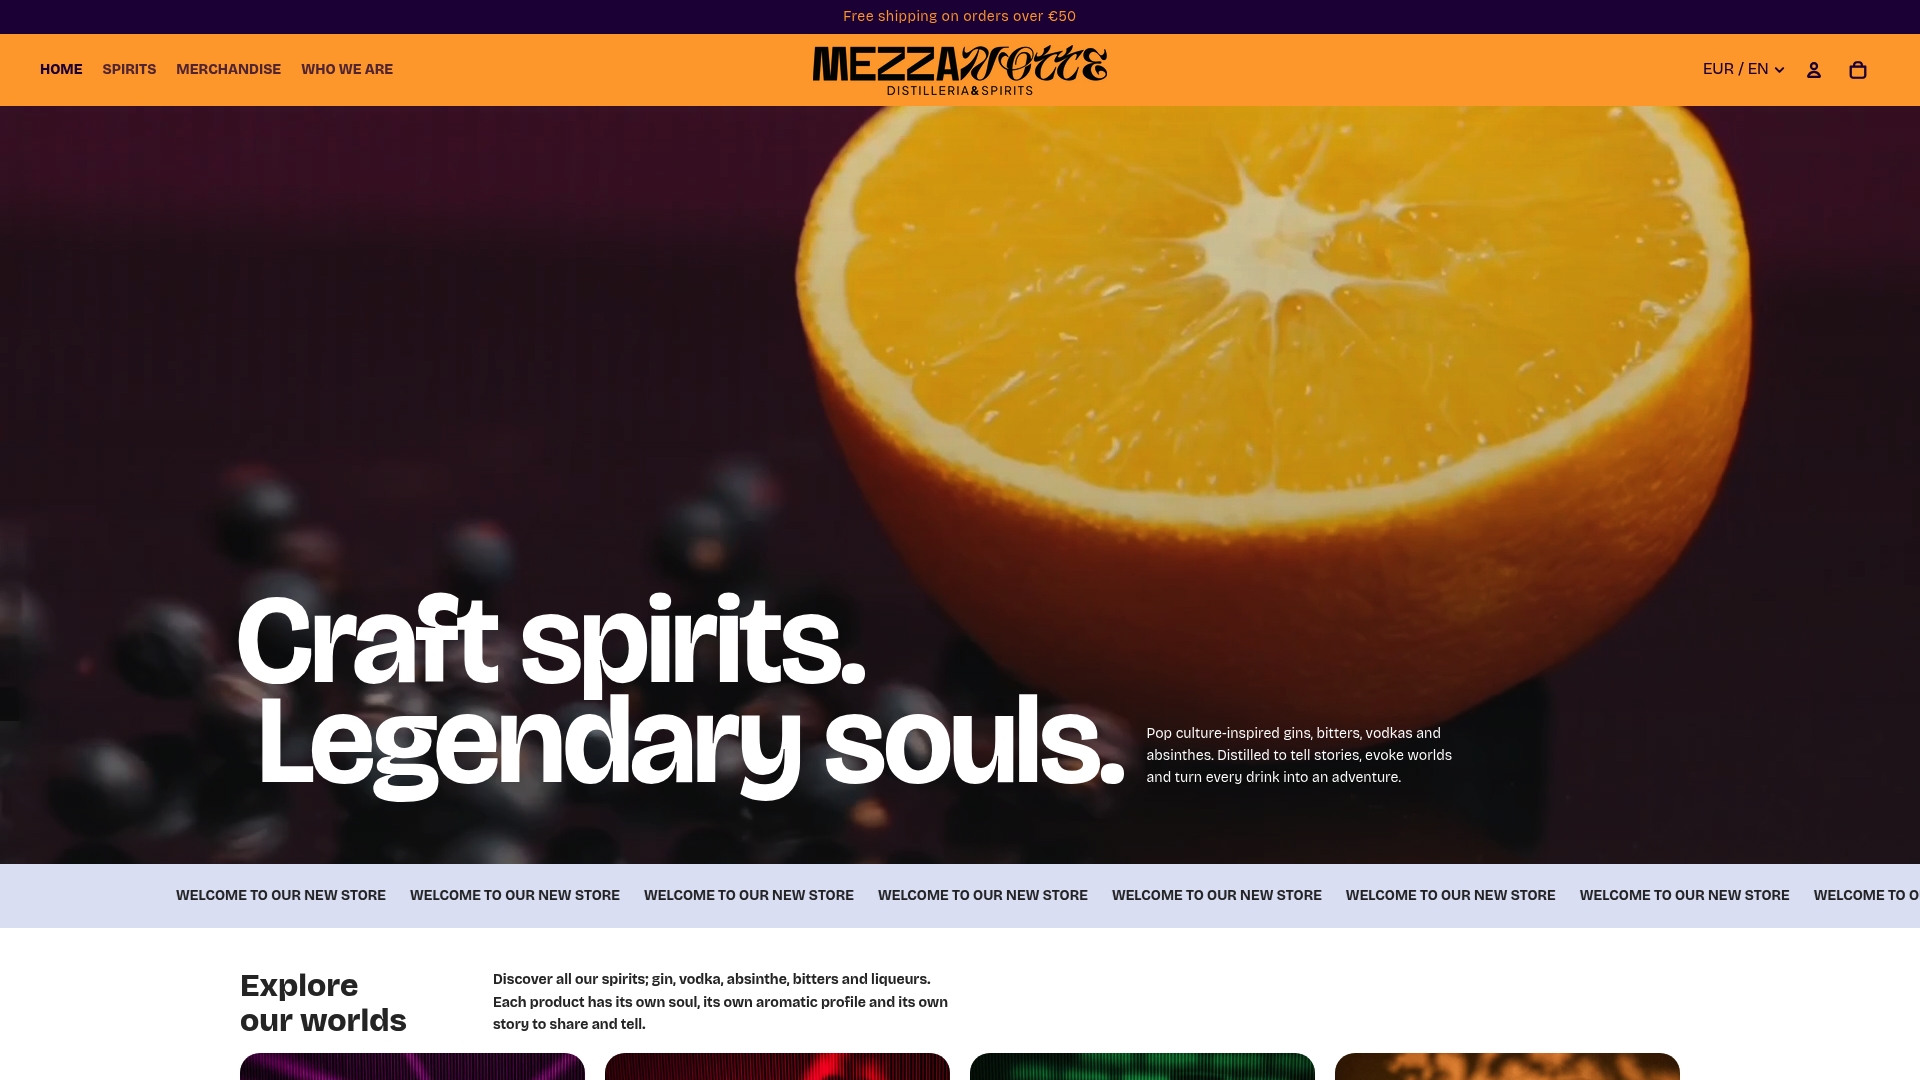
Task: Open the shopping bag cart icon
Action: [1858, 70]
